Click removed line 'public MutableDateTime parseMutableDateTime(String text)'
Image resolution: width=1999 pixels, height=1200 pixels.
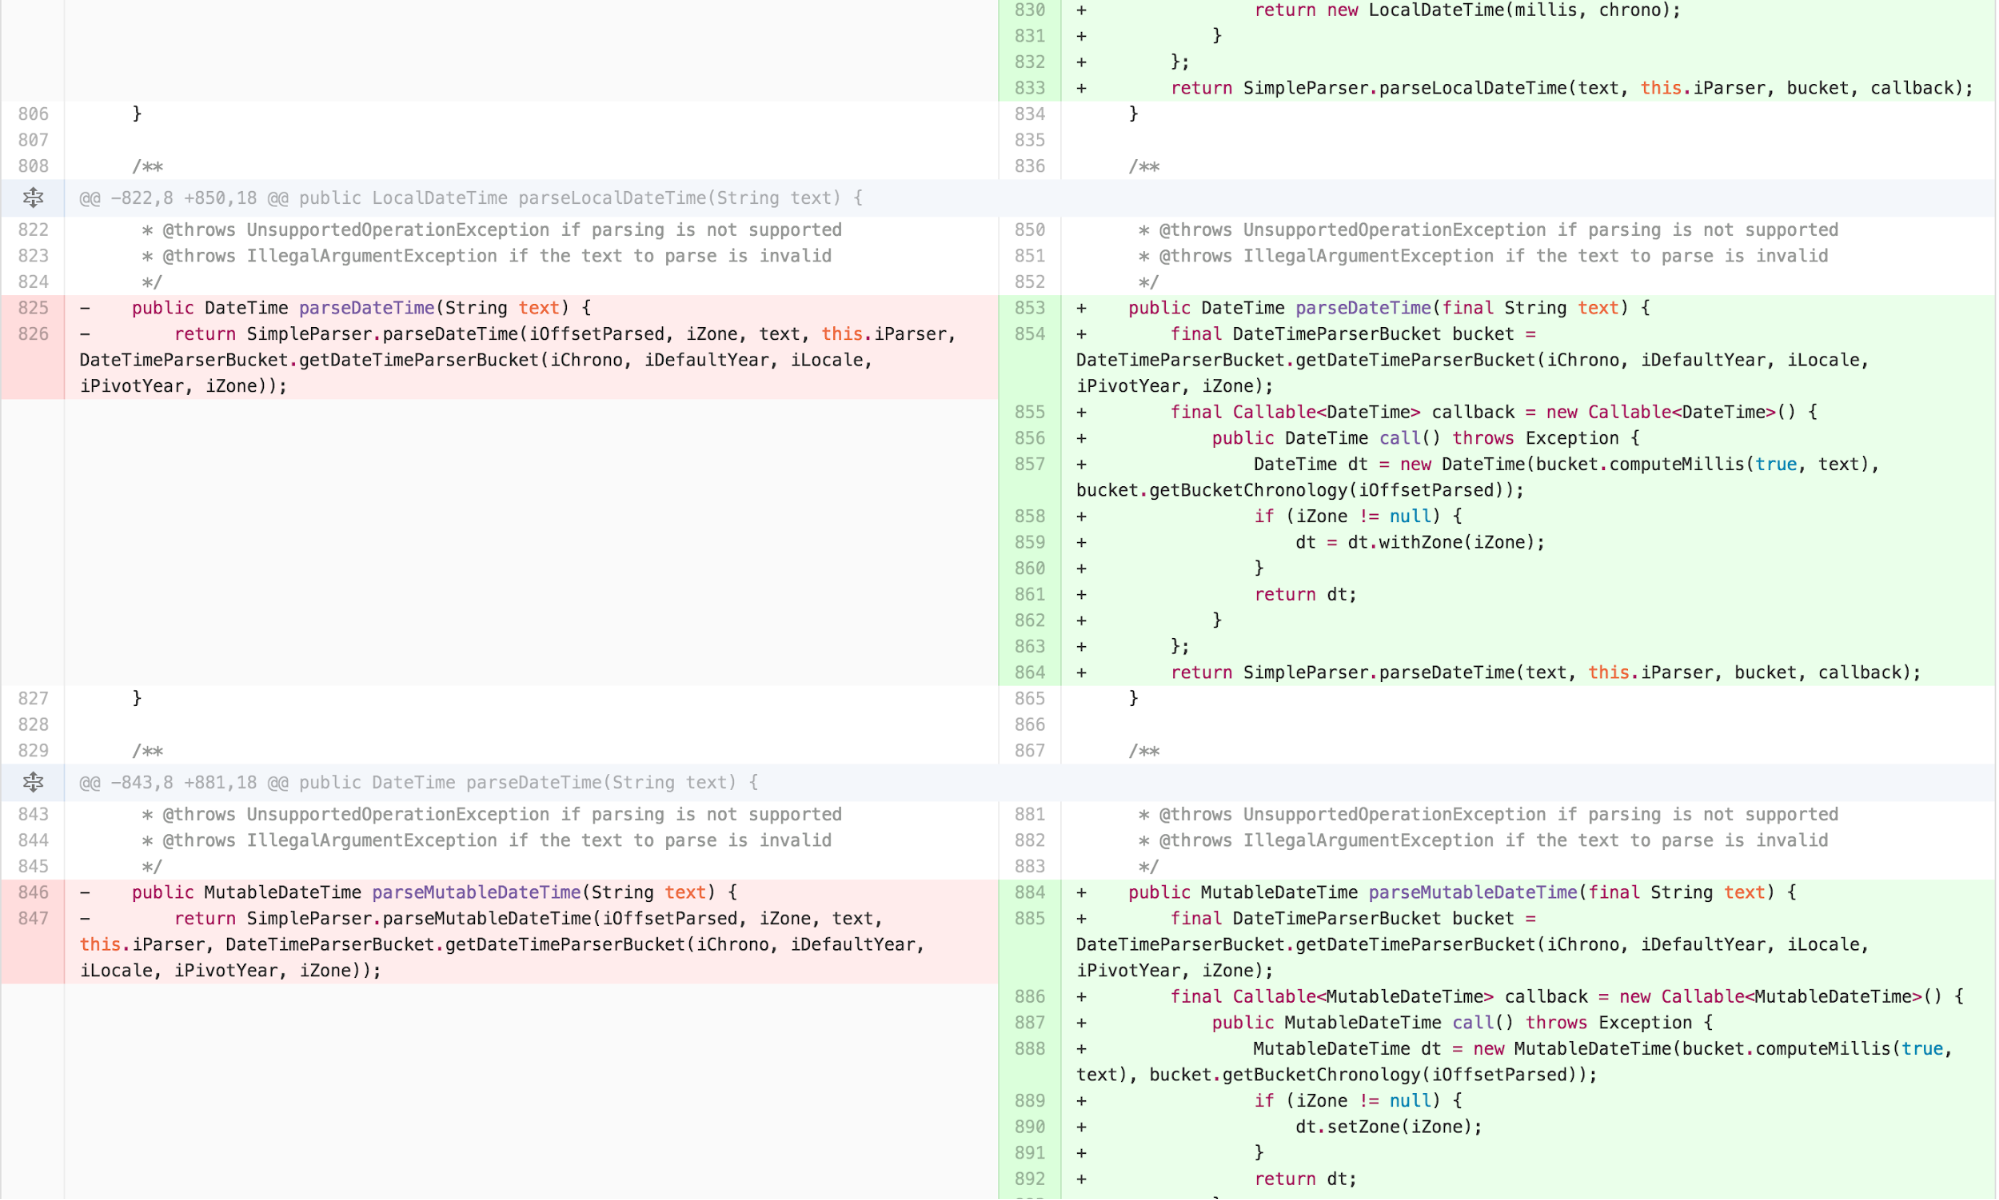pyautogui.click(x=434, y=892)
